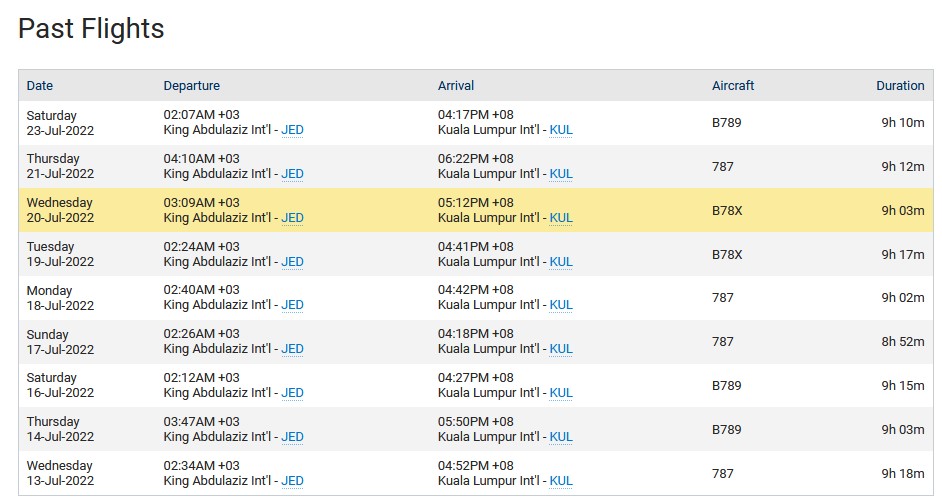Screen dimensions: 942x498
Task: Click the Date column header
Action: [40, 85]
